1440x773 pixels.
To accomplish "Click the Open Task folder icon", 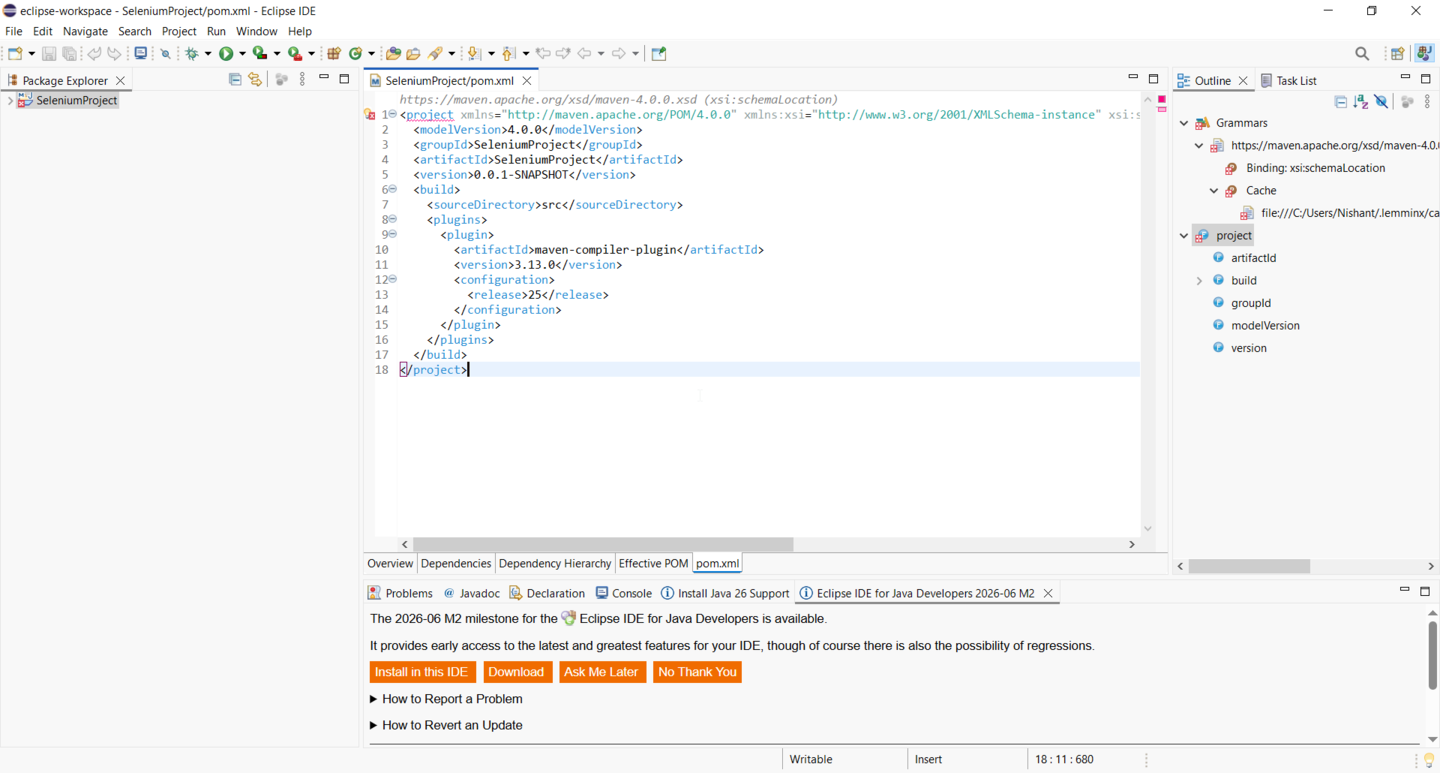I will (x=413, y=54).
